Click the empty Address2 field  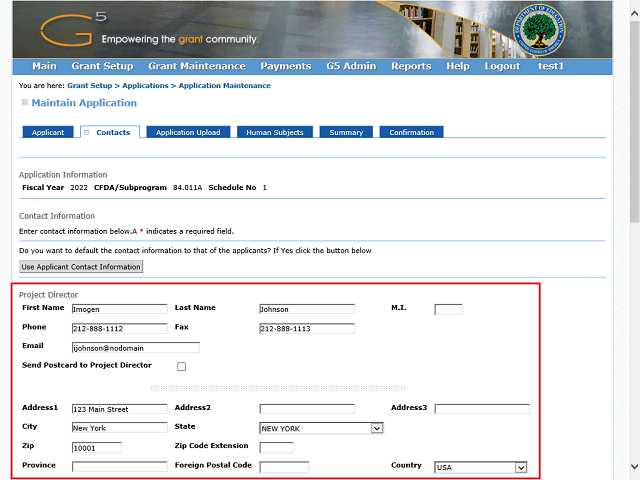[307, 409]
